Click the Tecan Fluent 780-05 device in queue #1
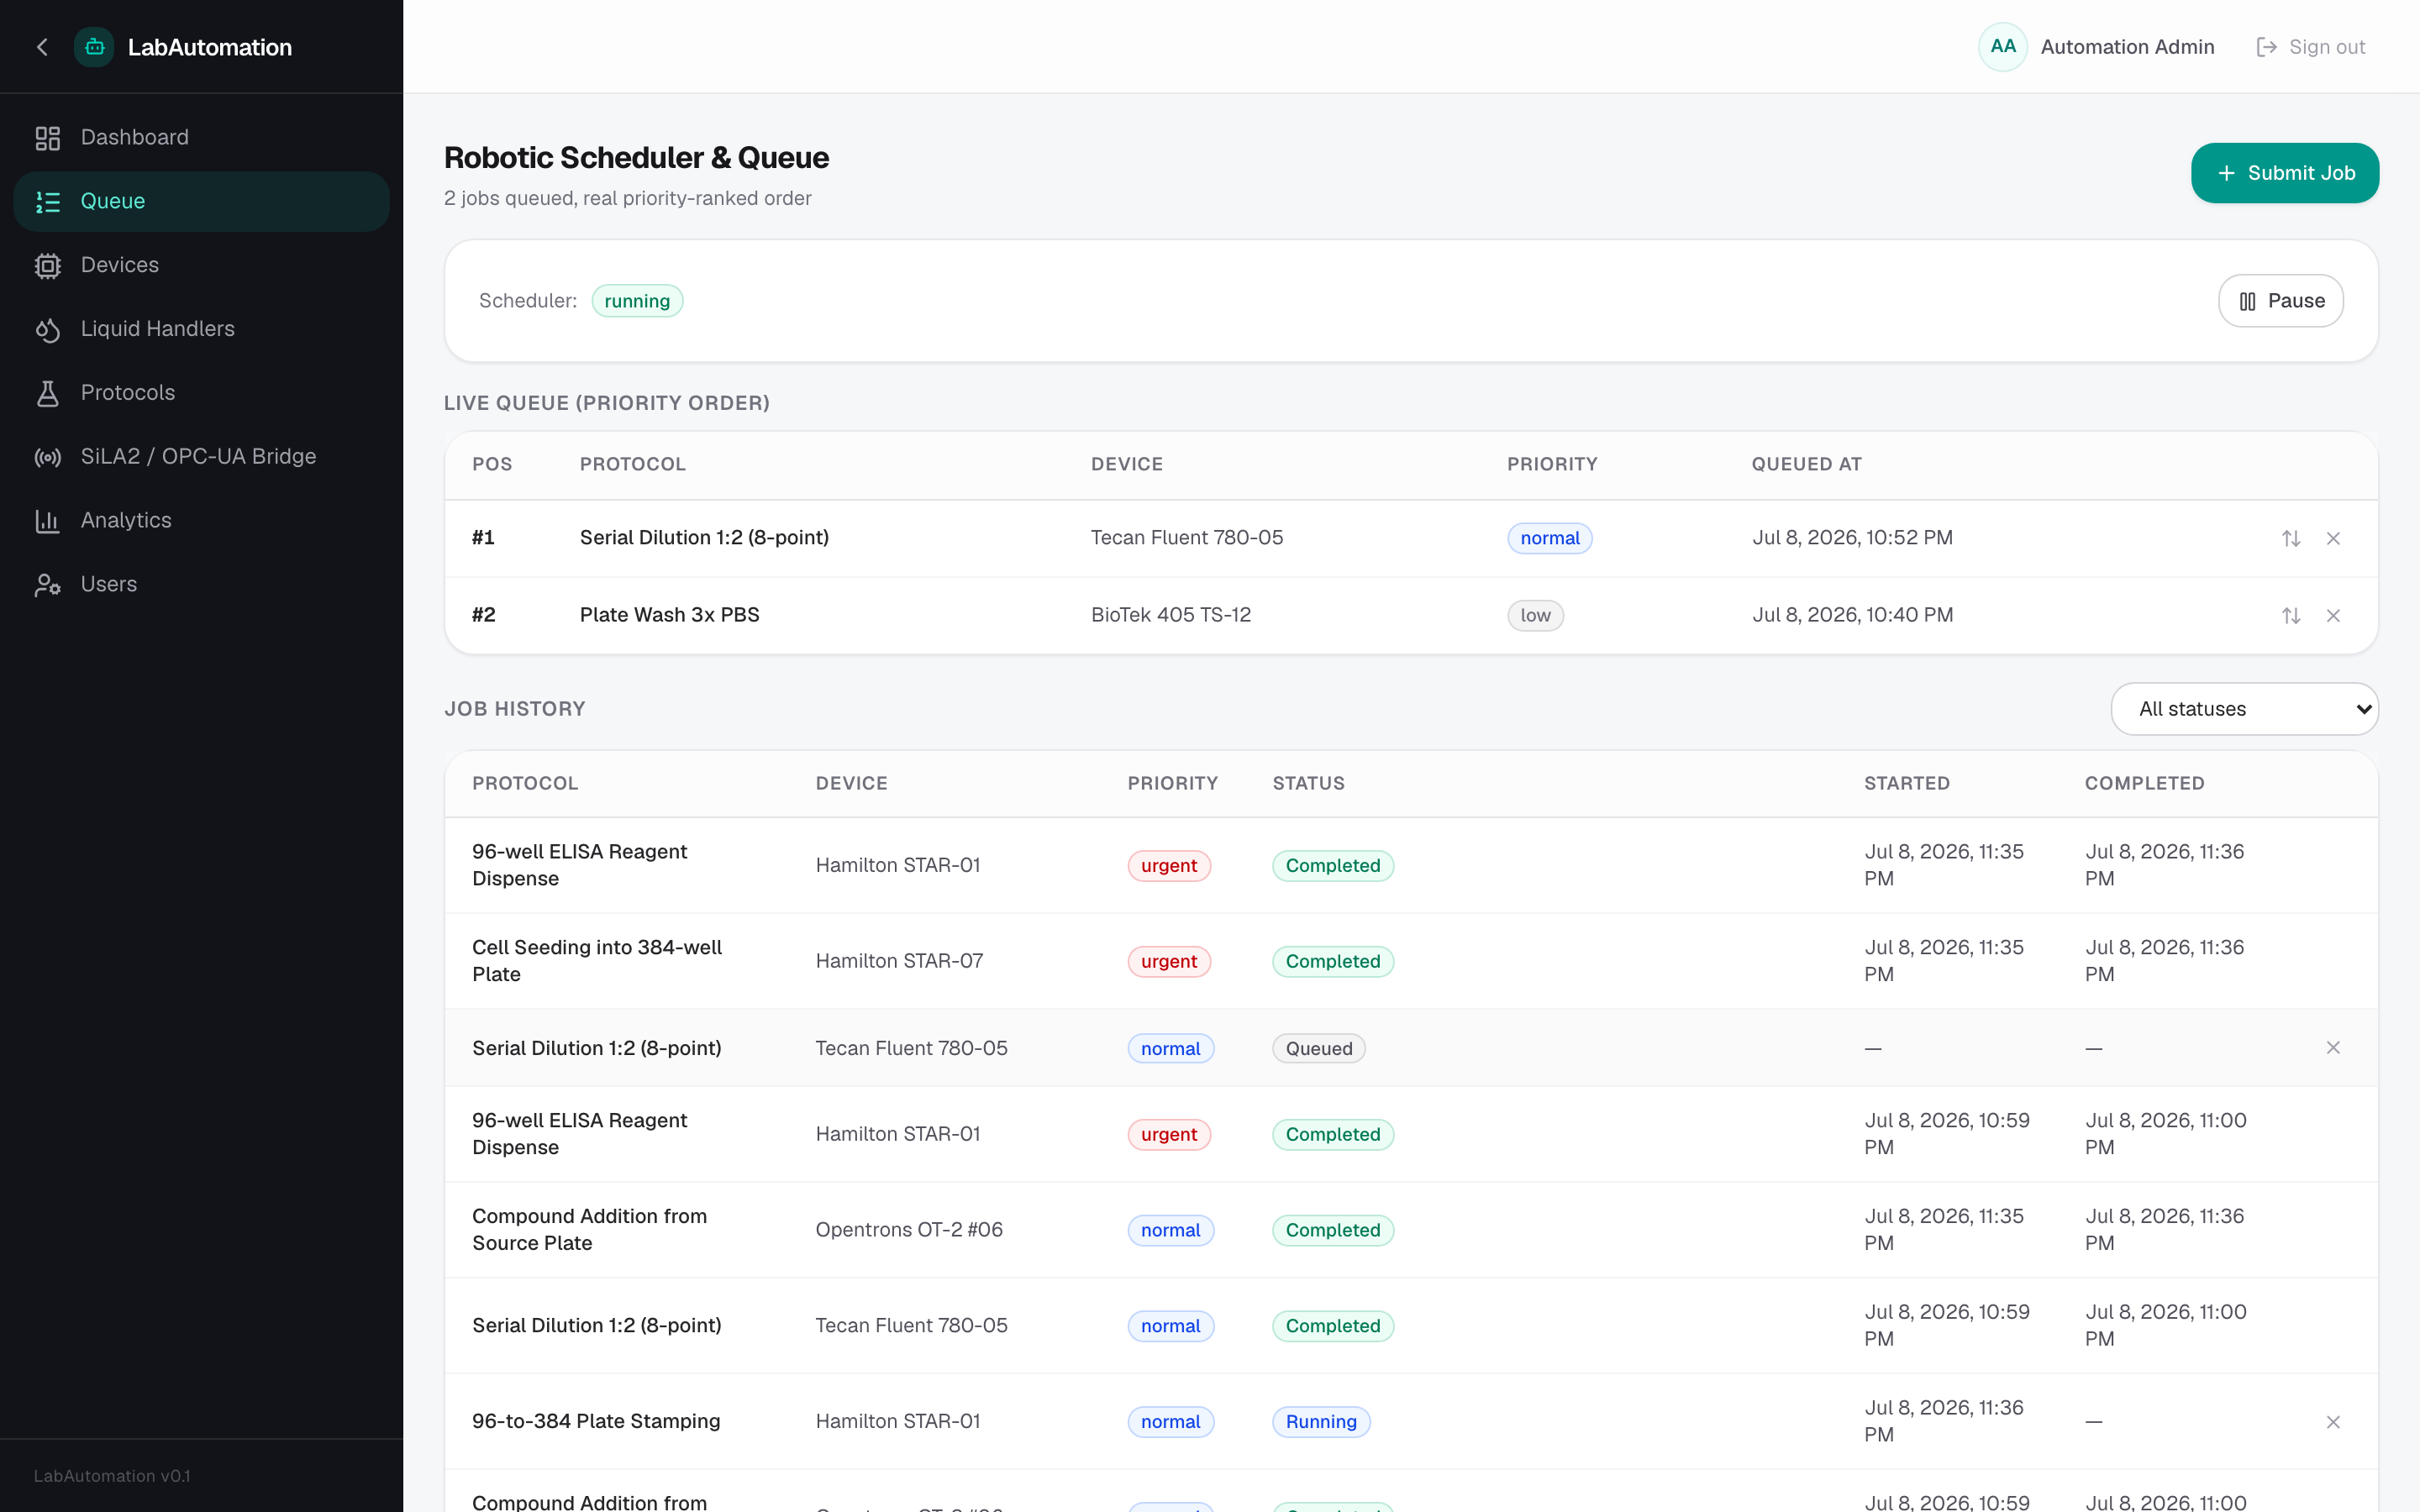 click(1186, 538)
